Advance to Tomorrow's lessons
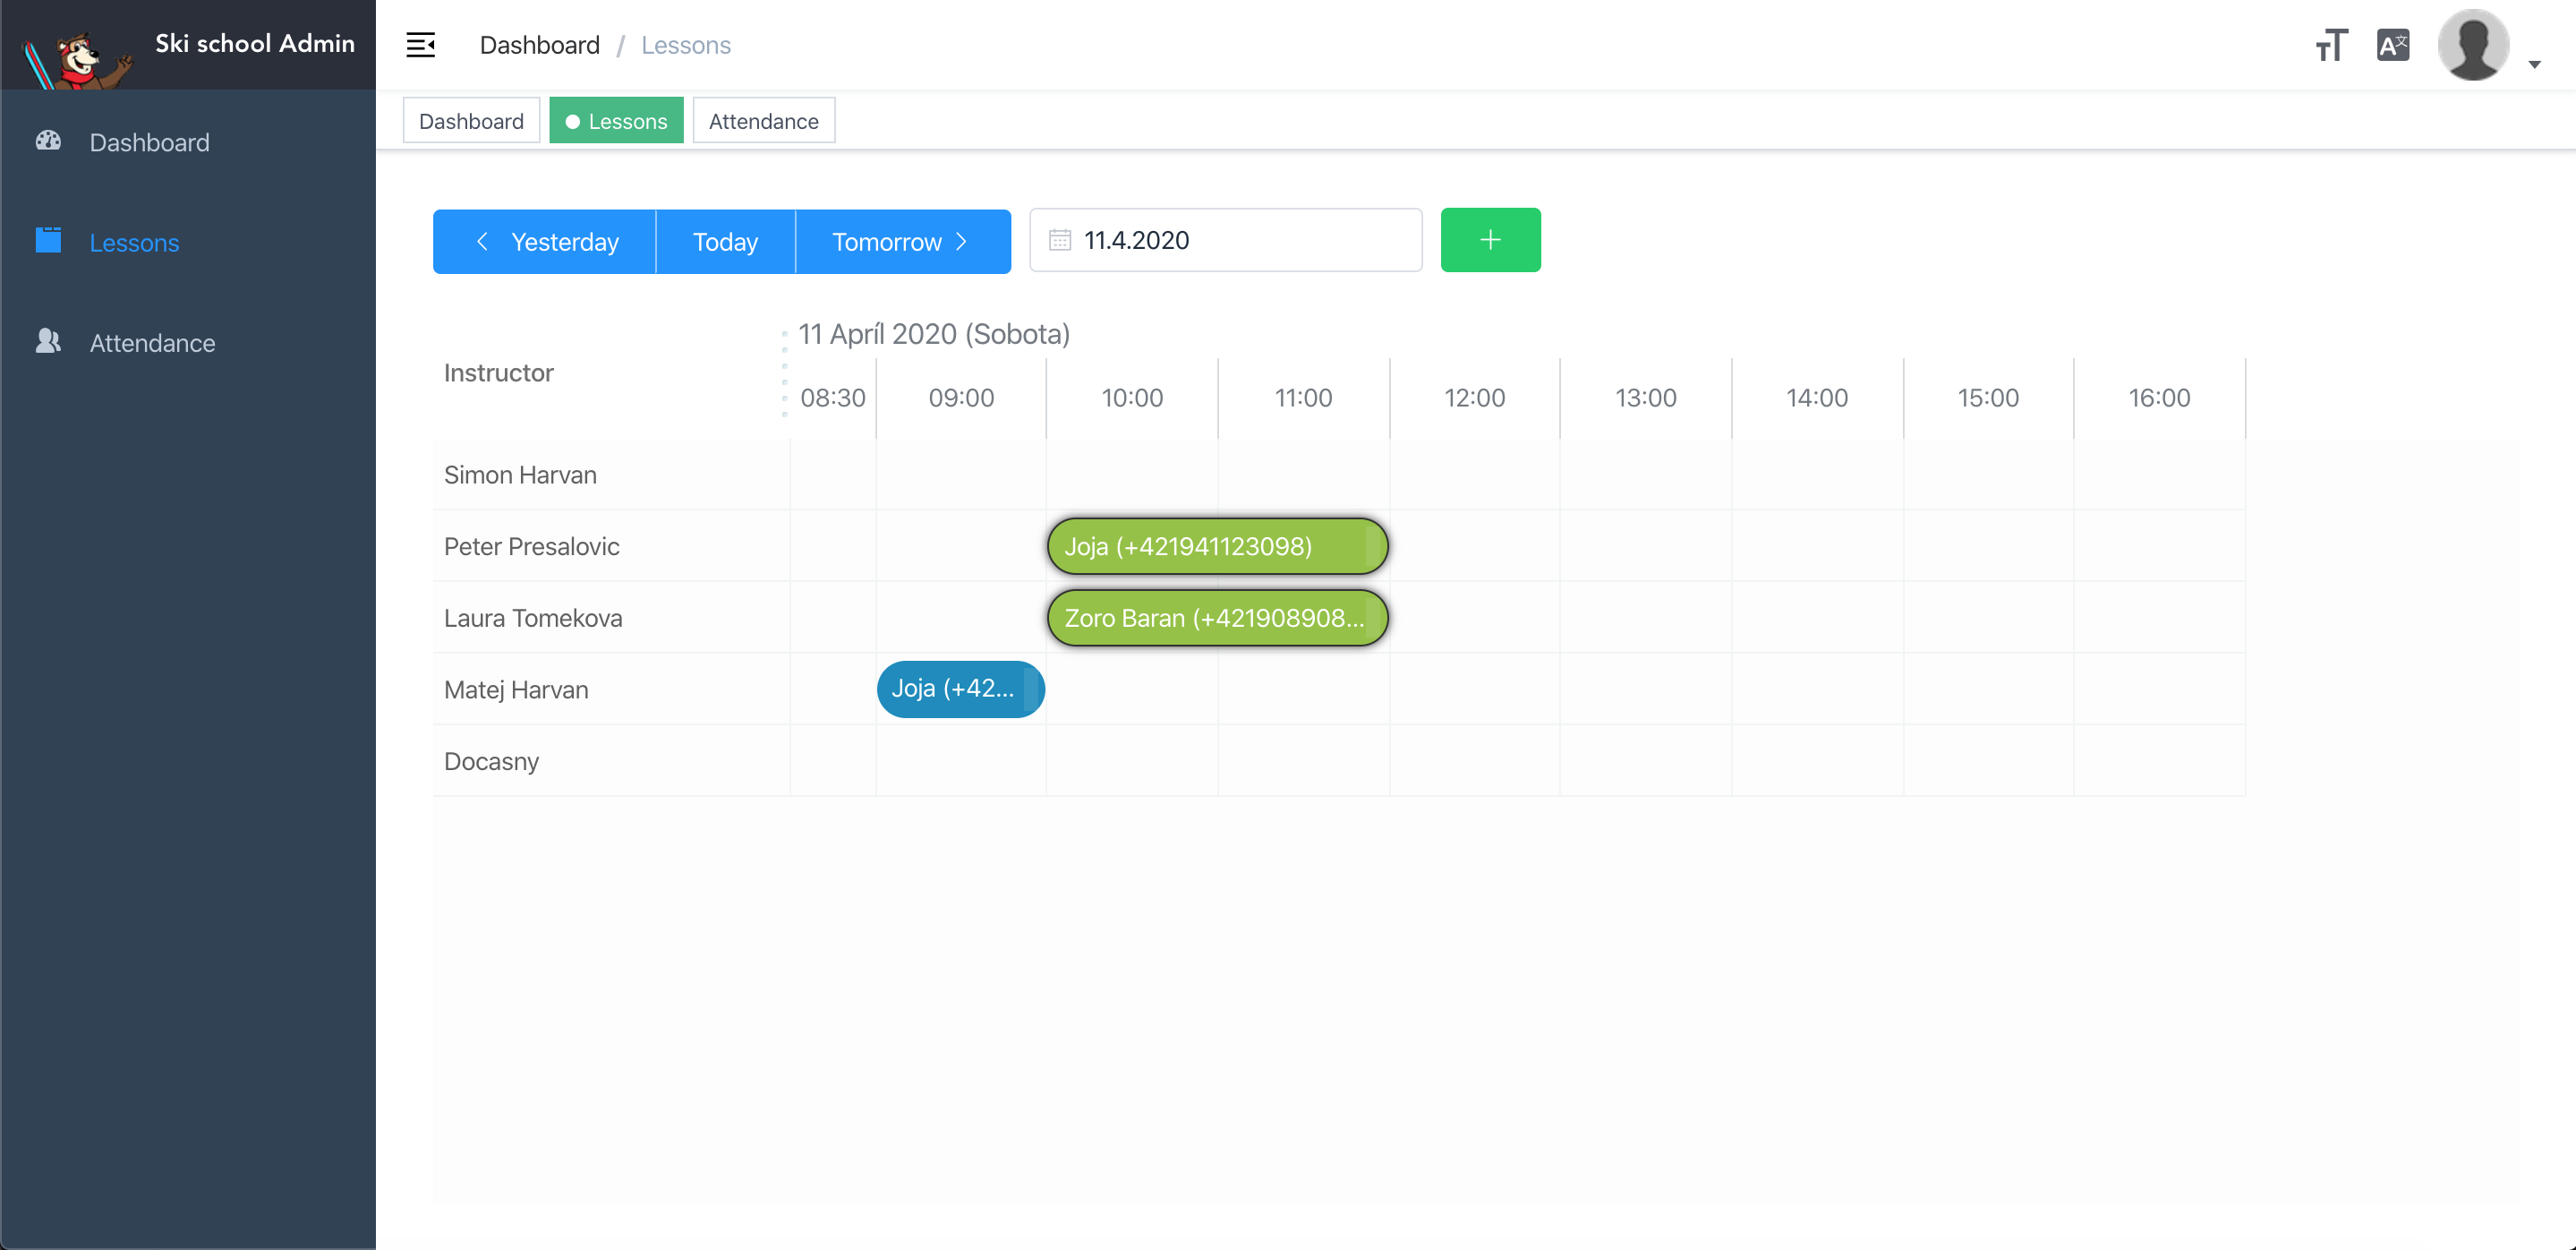The width and height of the screenshot is (2576, 1250). pos(901,242)
